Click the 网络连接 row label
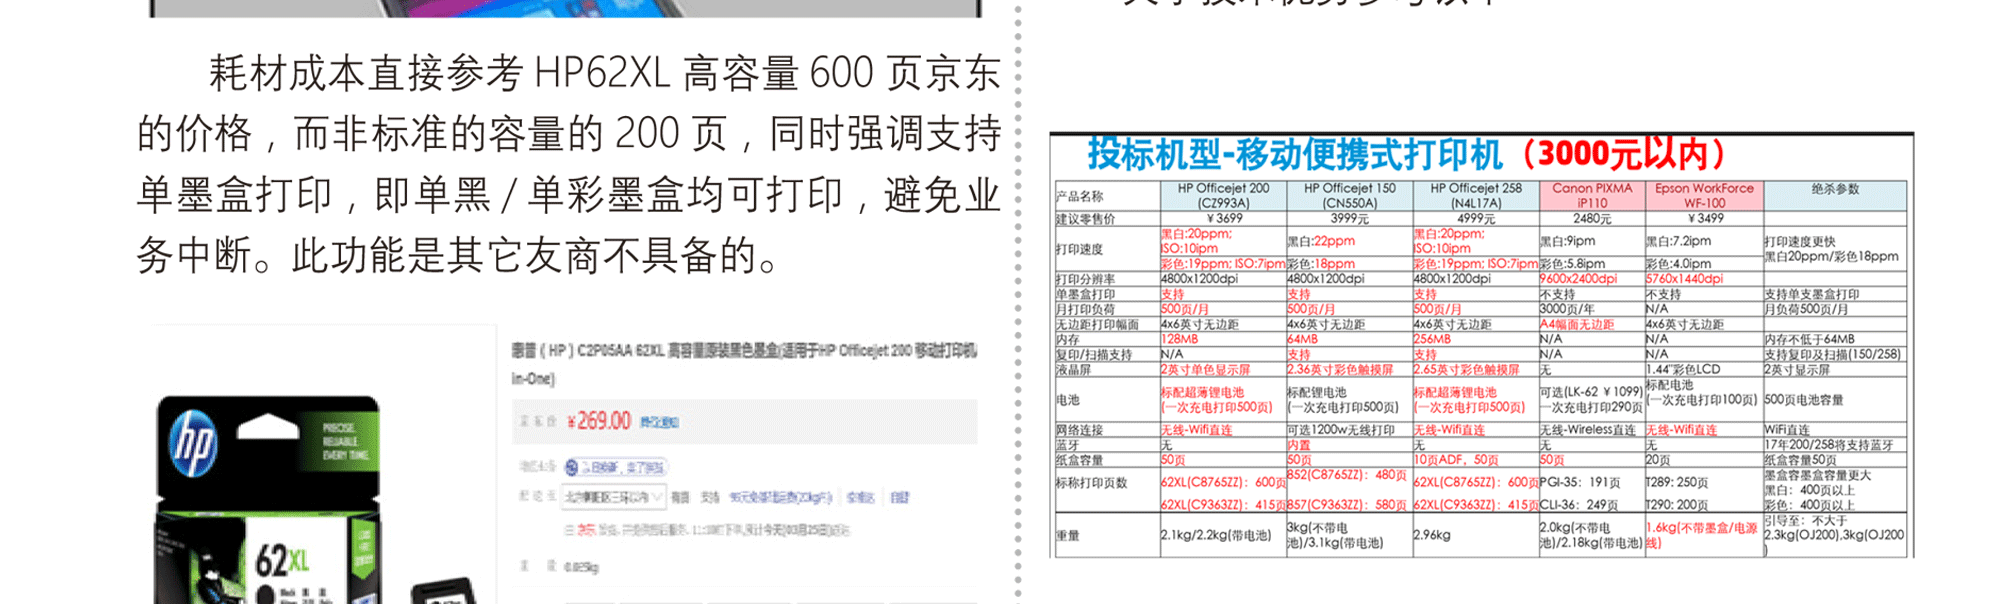Viewport: 2000px width, 604px height. [1080, 430]
